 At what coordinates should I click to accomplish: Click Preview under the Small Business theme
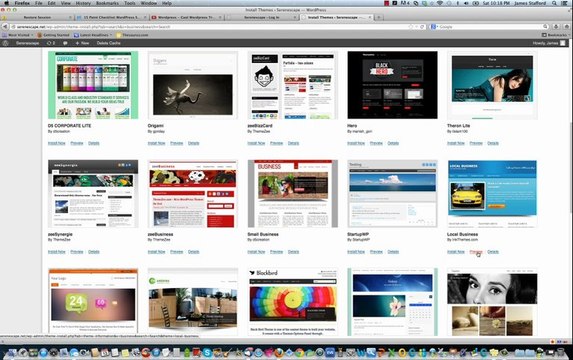[x=277, y=252]
